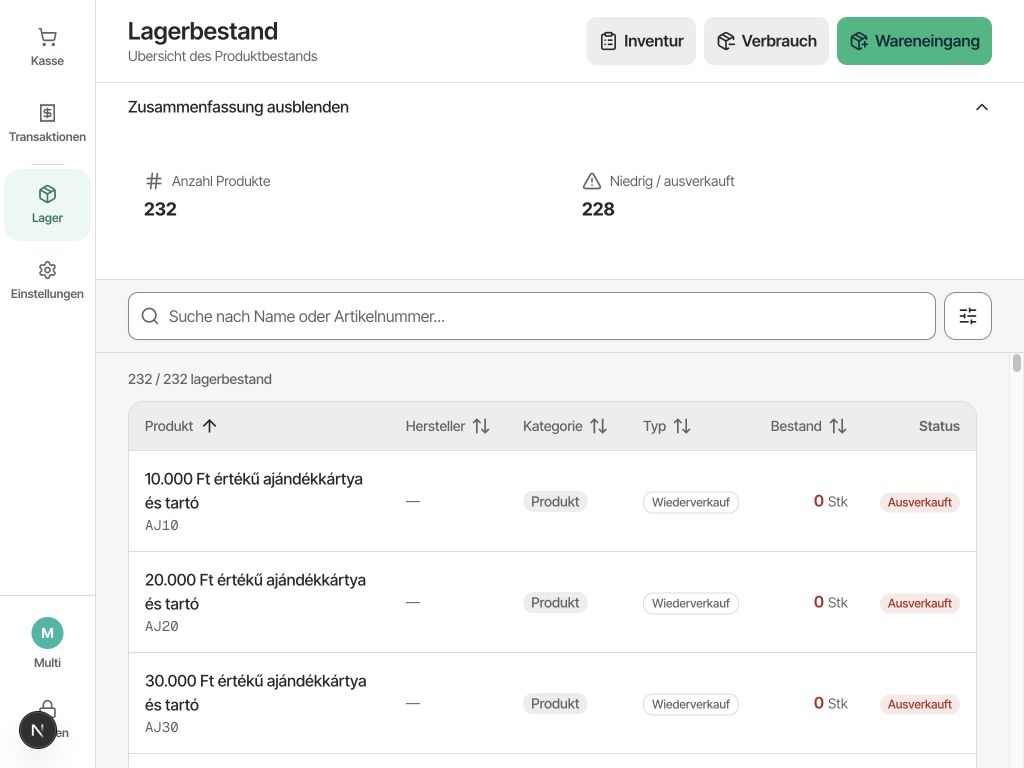This screenshot has height=768, width=1024.
Task: Click article number AJ30
Action: pos(161,728)
